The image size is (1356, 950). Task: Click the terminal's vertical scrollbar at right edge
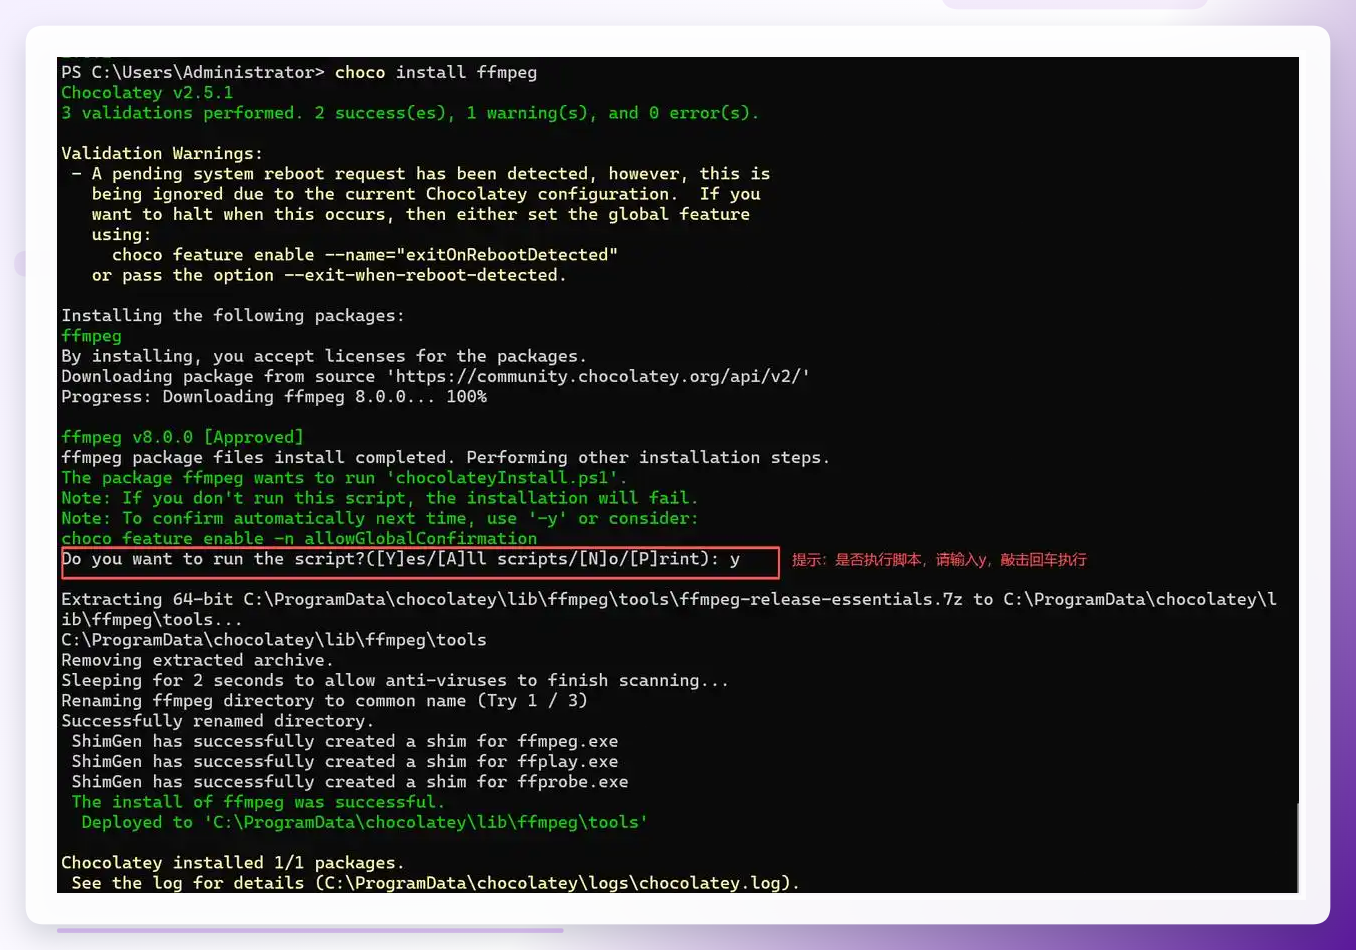coord(1298,847)
